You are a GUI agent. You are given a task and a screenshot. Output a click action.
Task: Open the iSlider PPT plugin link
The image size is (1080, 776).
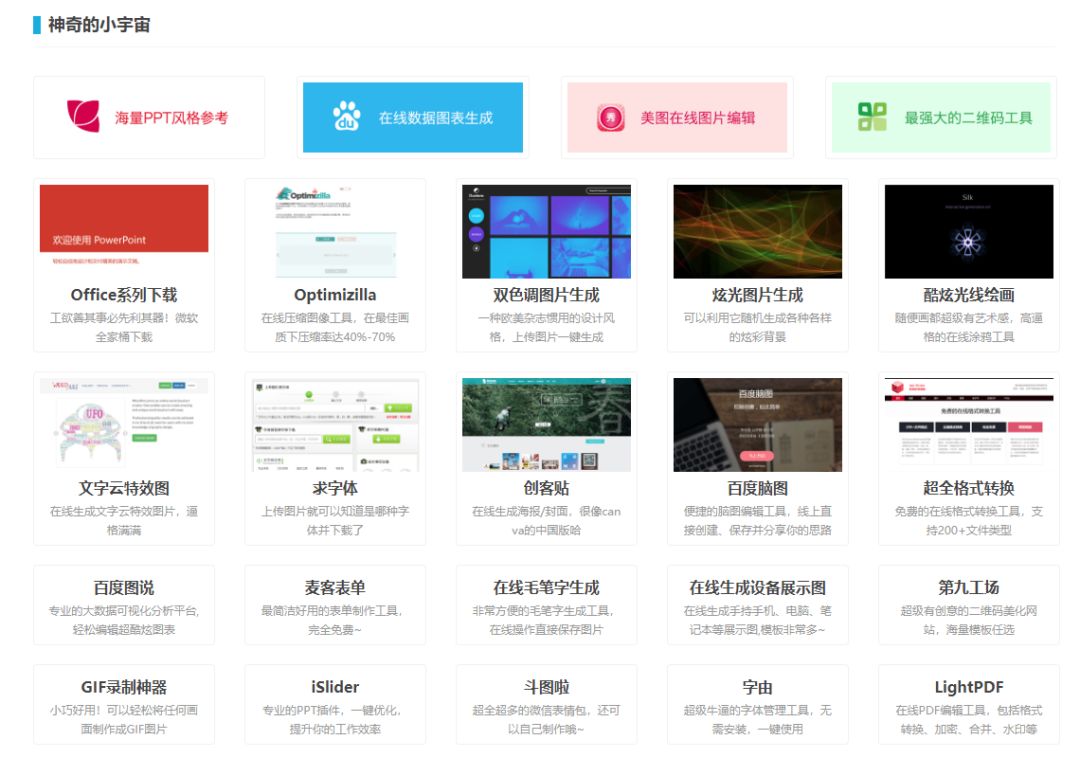tap(335, 687)
